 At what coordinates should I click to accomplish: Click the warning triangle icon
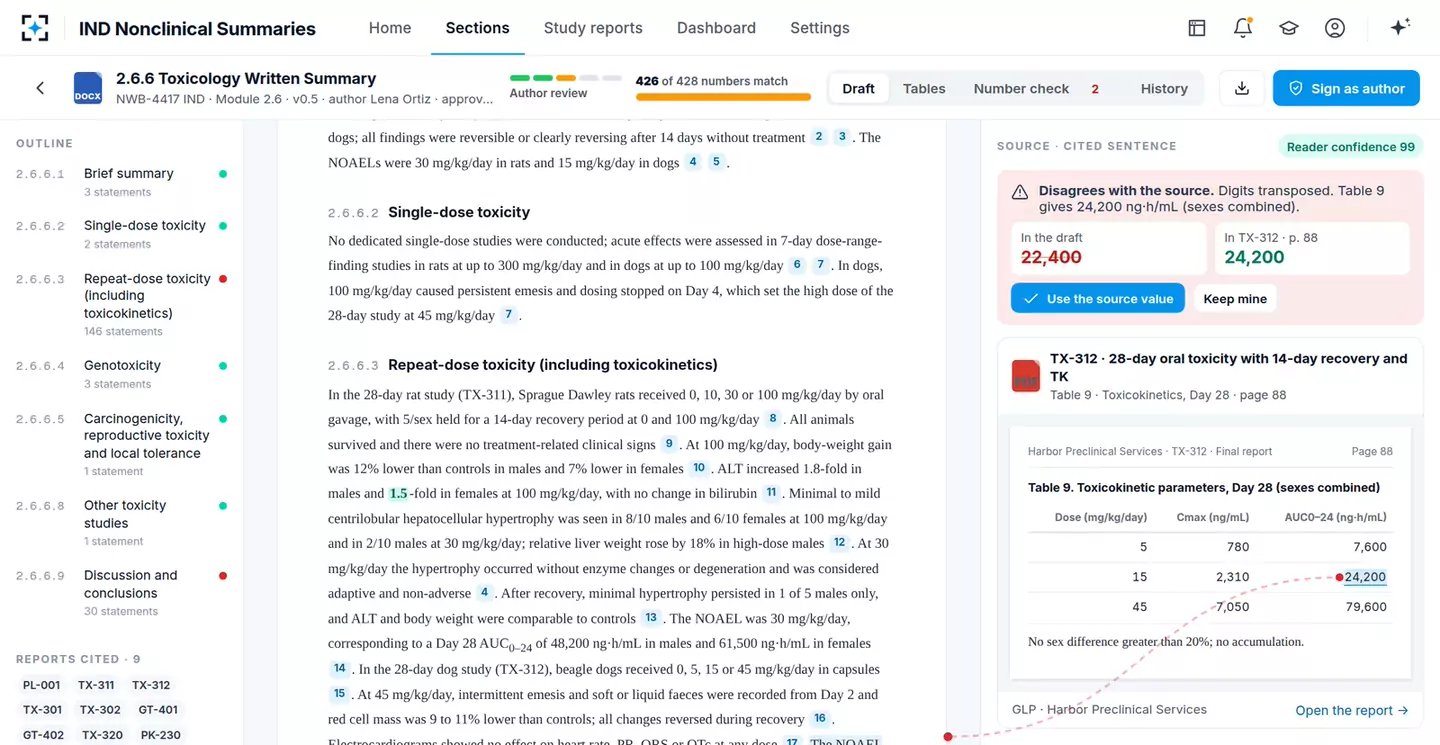(1020, 192)
